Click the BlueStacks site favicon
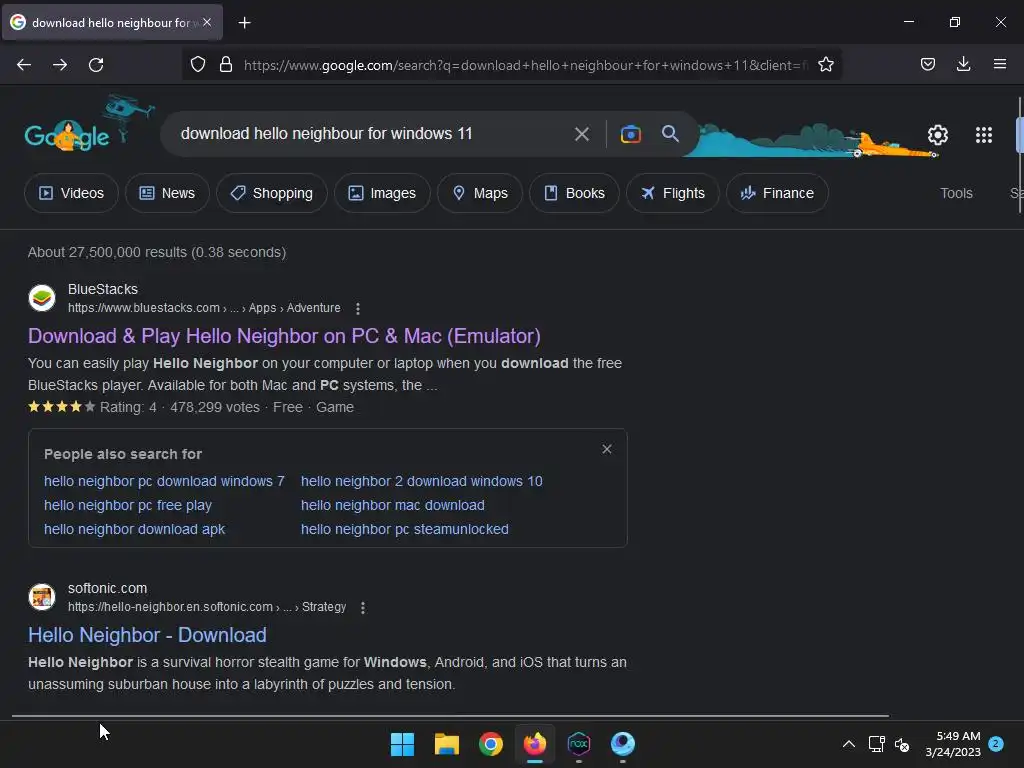1024x768 pixels. coord(42,298)
